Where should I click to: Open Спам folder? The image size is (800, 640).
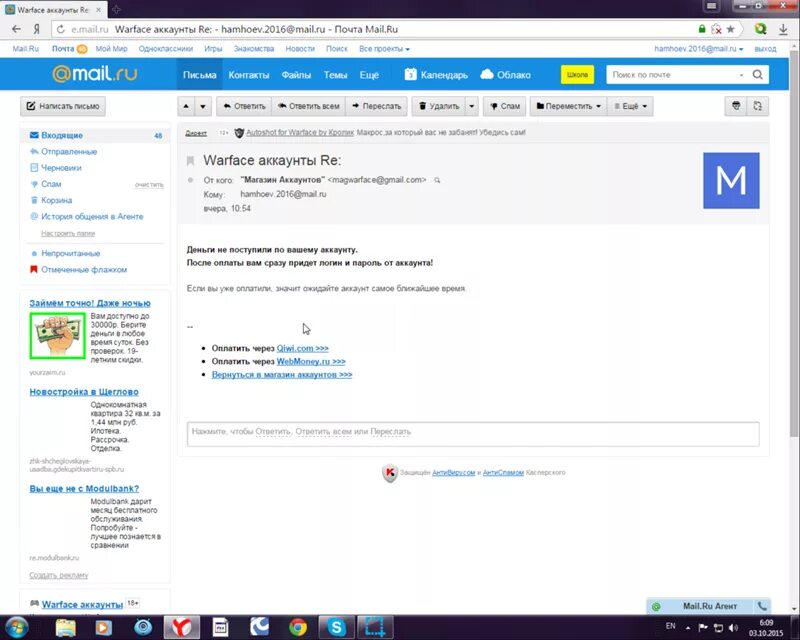point(51,184)
